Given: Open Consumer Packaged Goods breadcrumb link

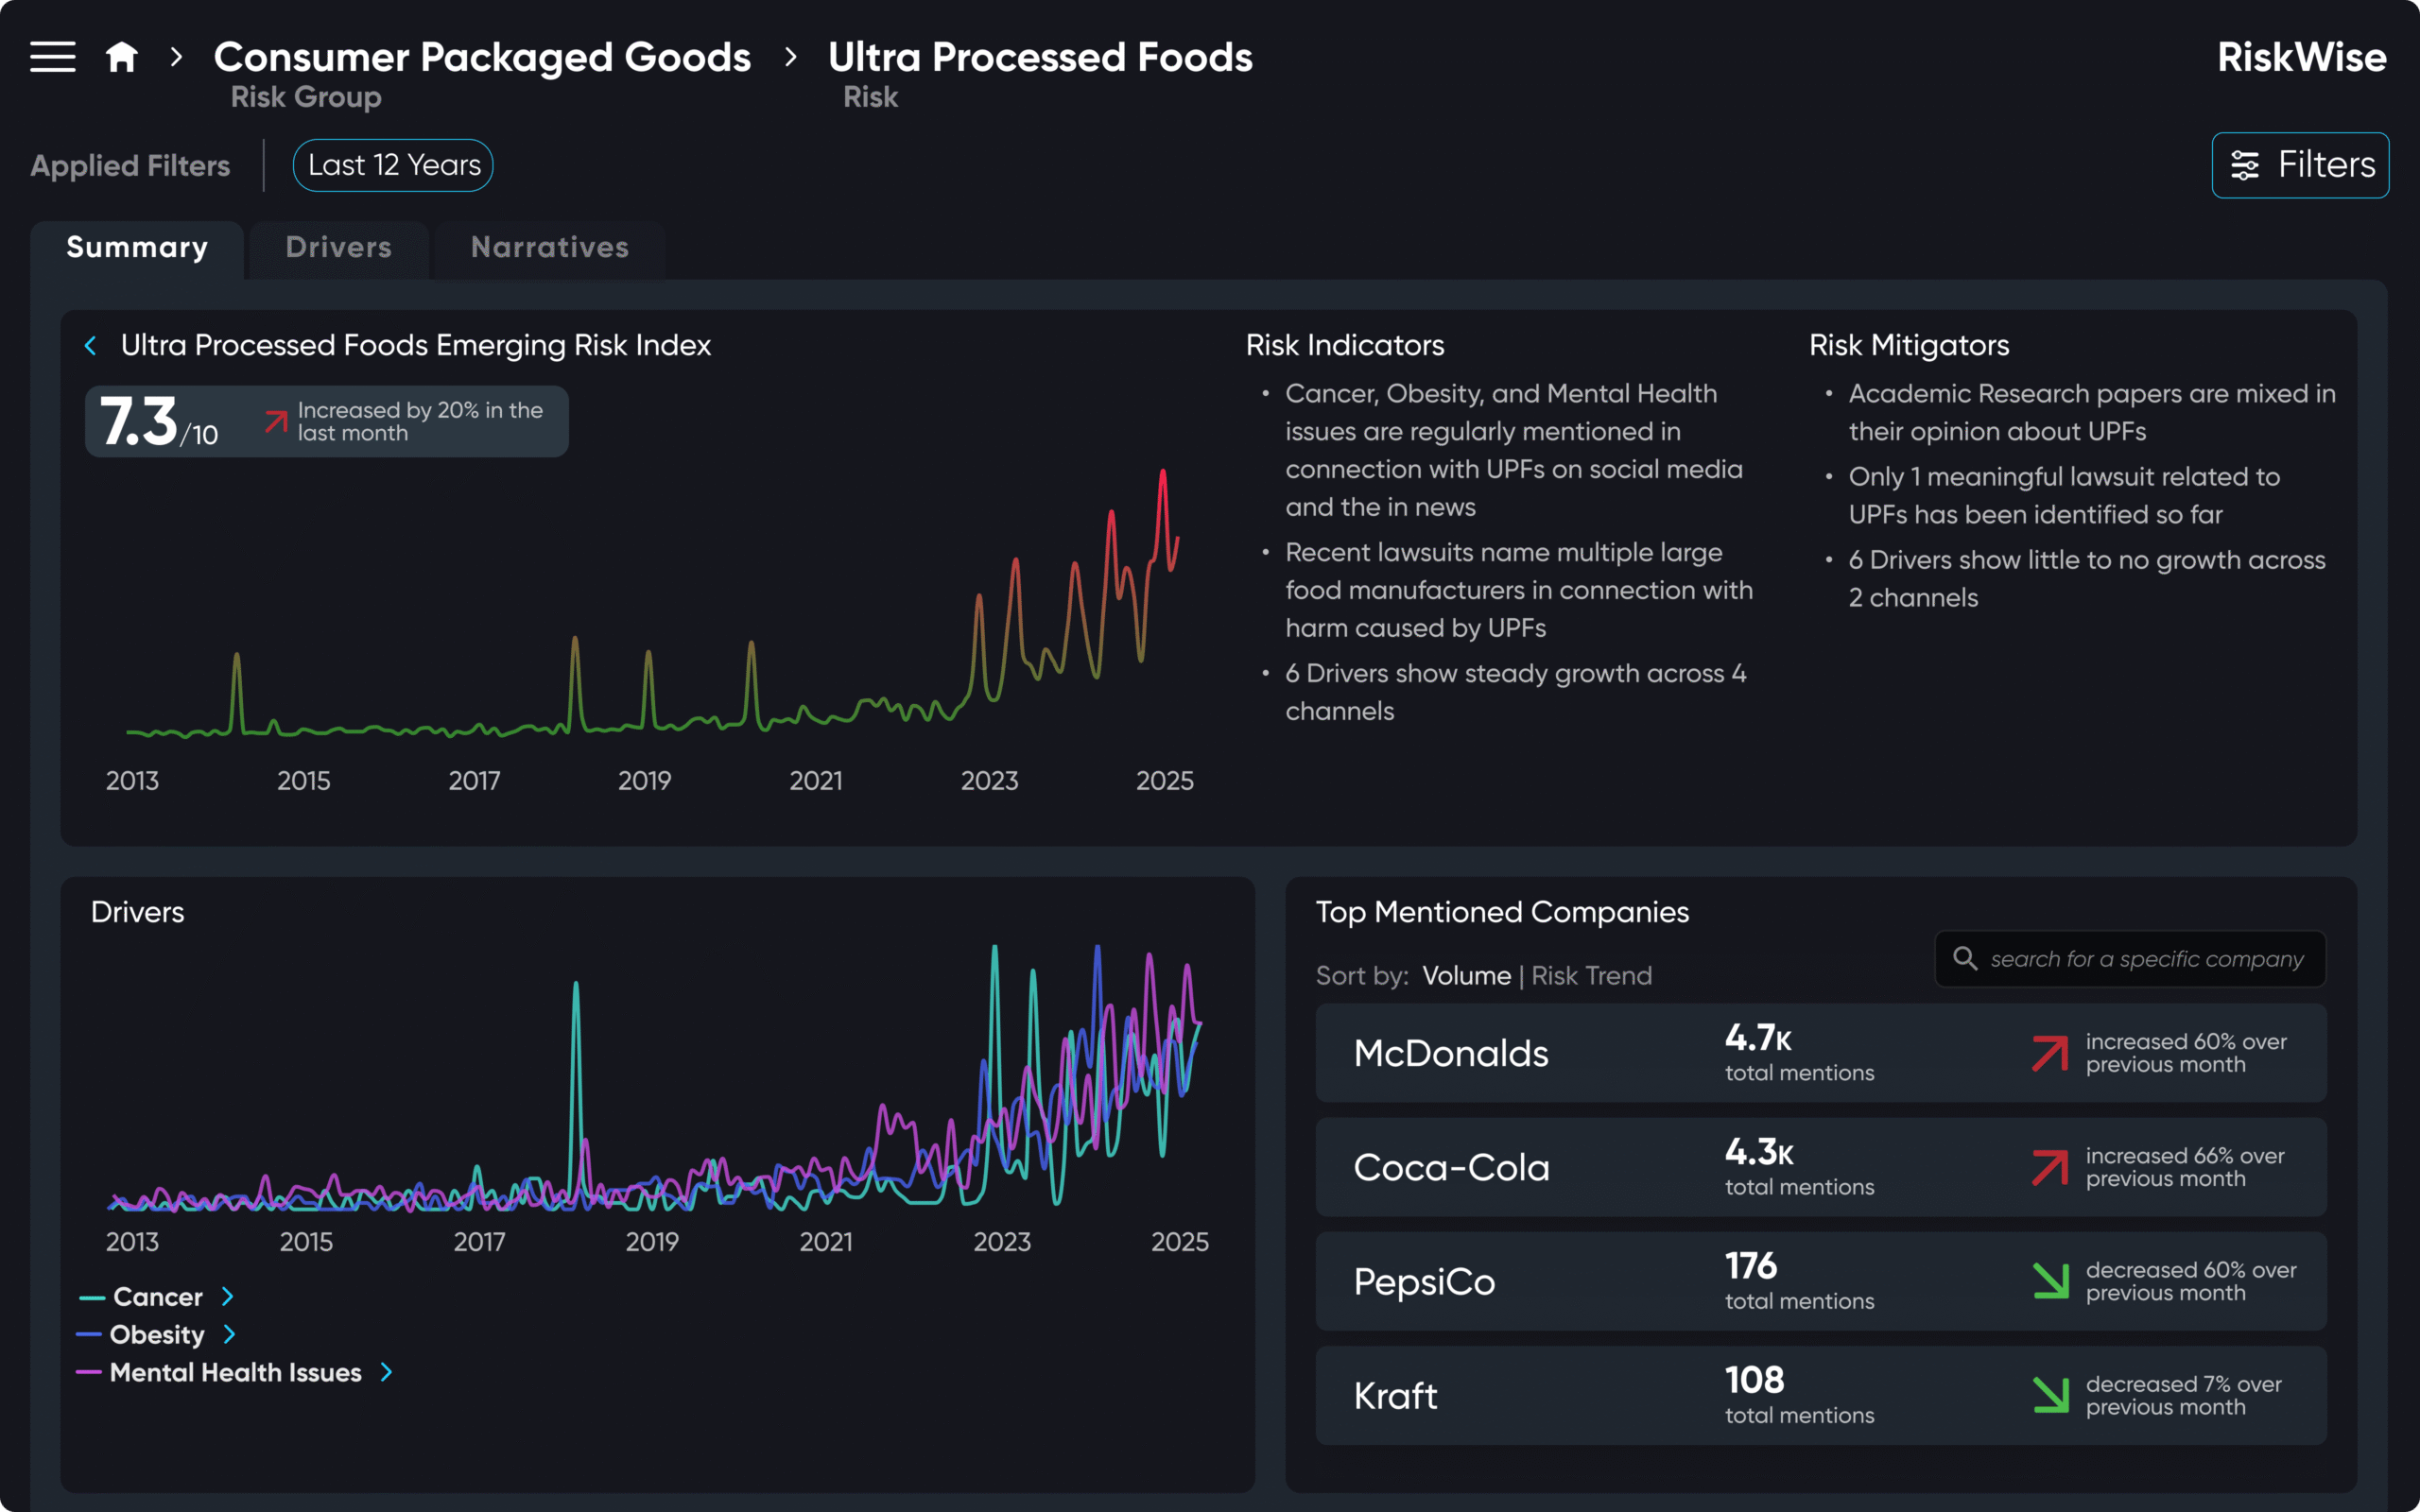Looking at the screenshot, I should (482, 57).
